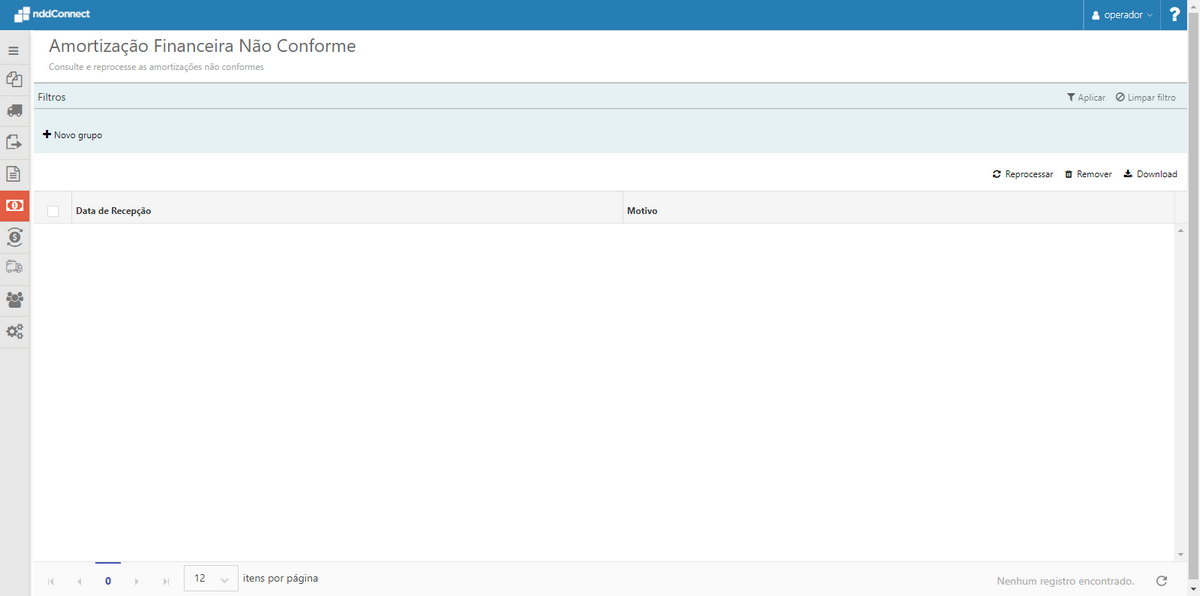Select the circular dollar refresh sidebar icon
This screenshot has height=596, width=1200.
14,237
